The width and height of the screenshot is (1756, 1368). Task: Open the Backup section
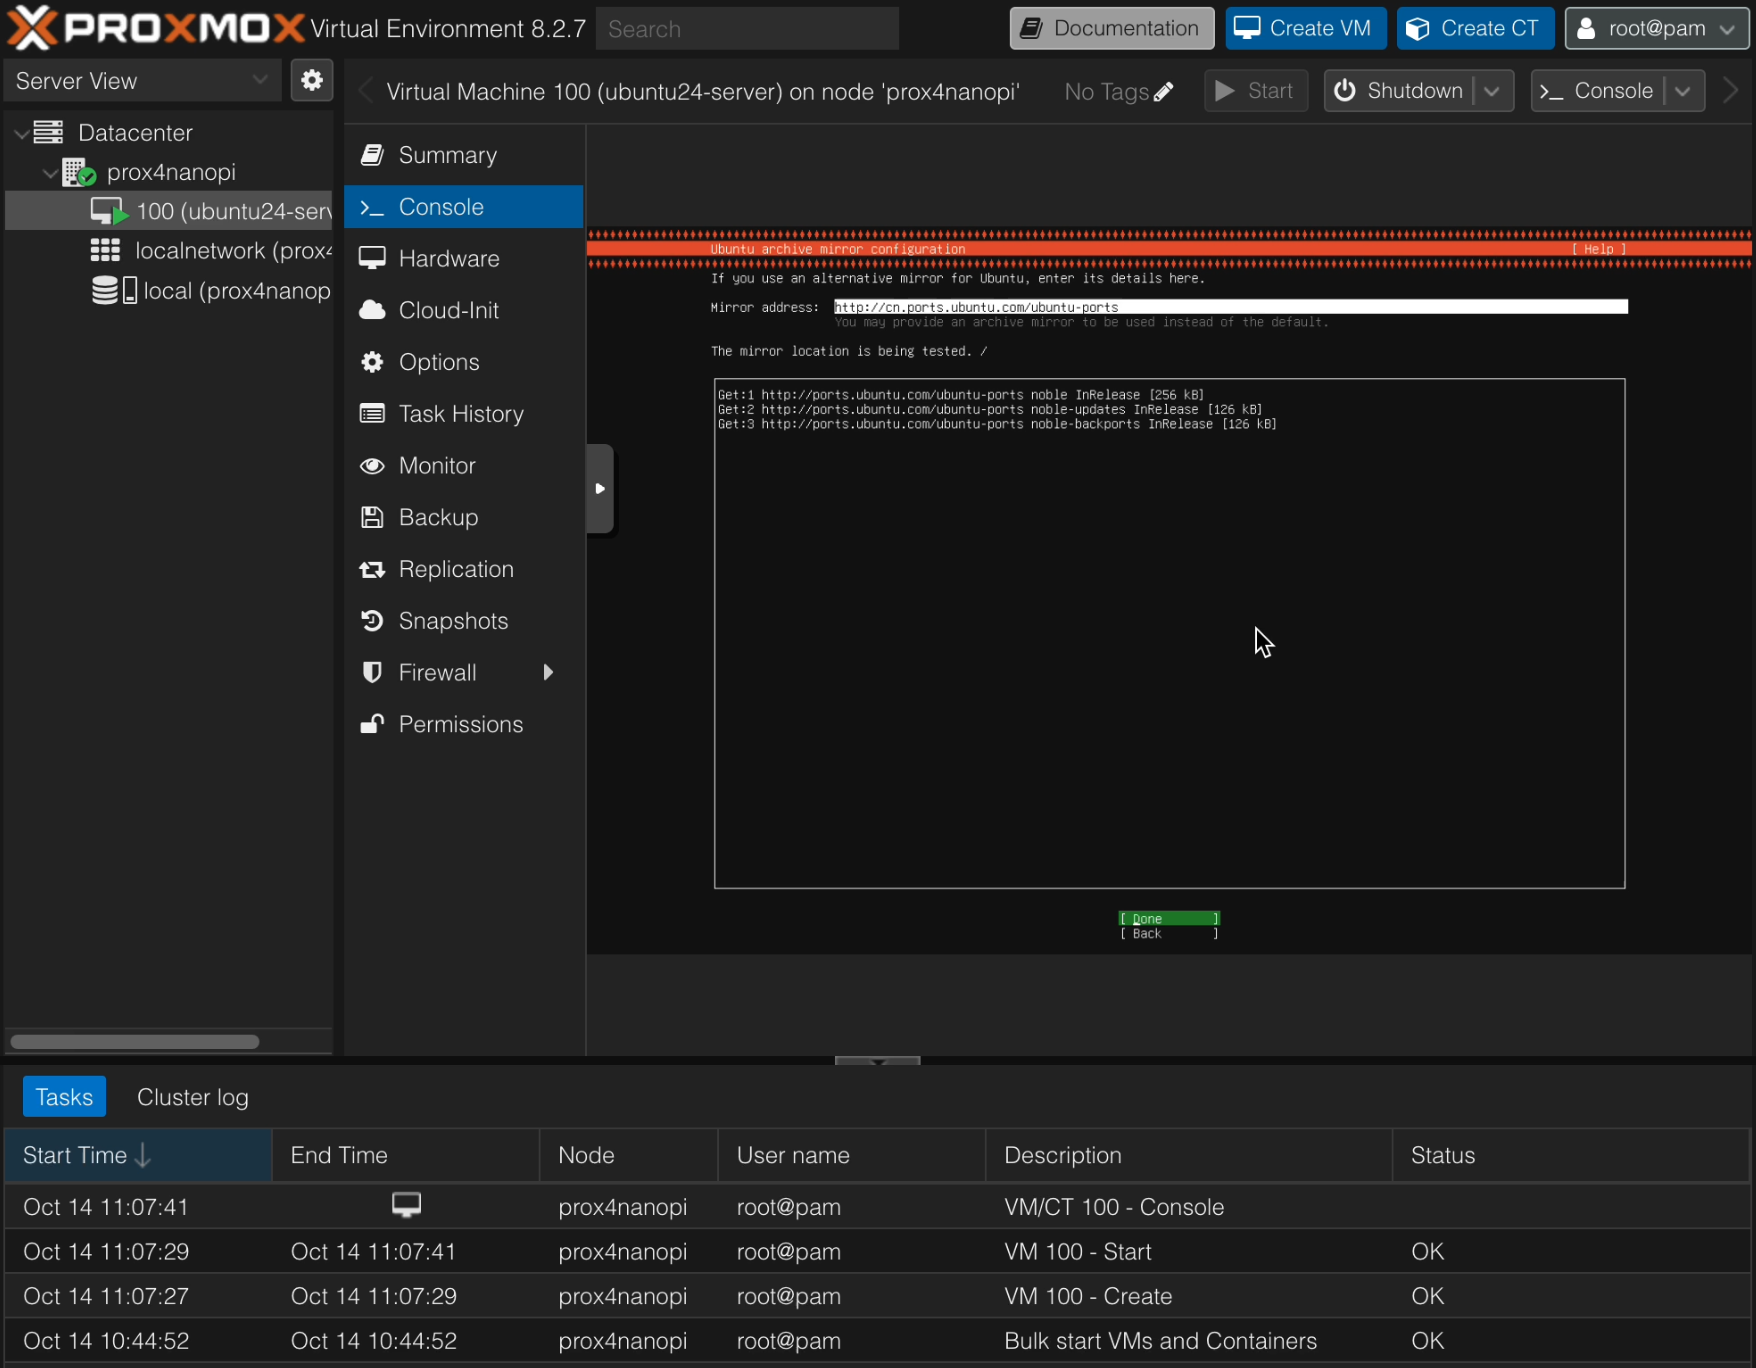[x=438, y=517]
